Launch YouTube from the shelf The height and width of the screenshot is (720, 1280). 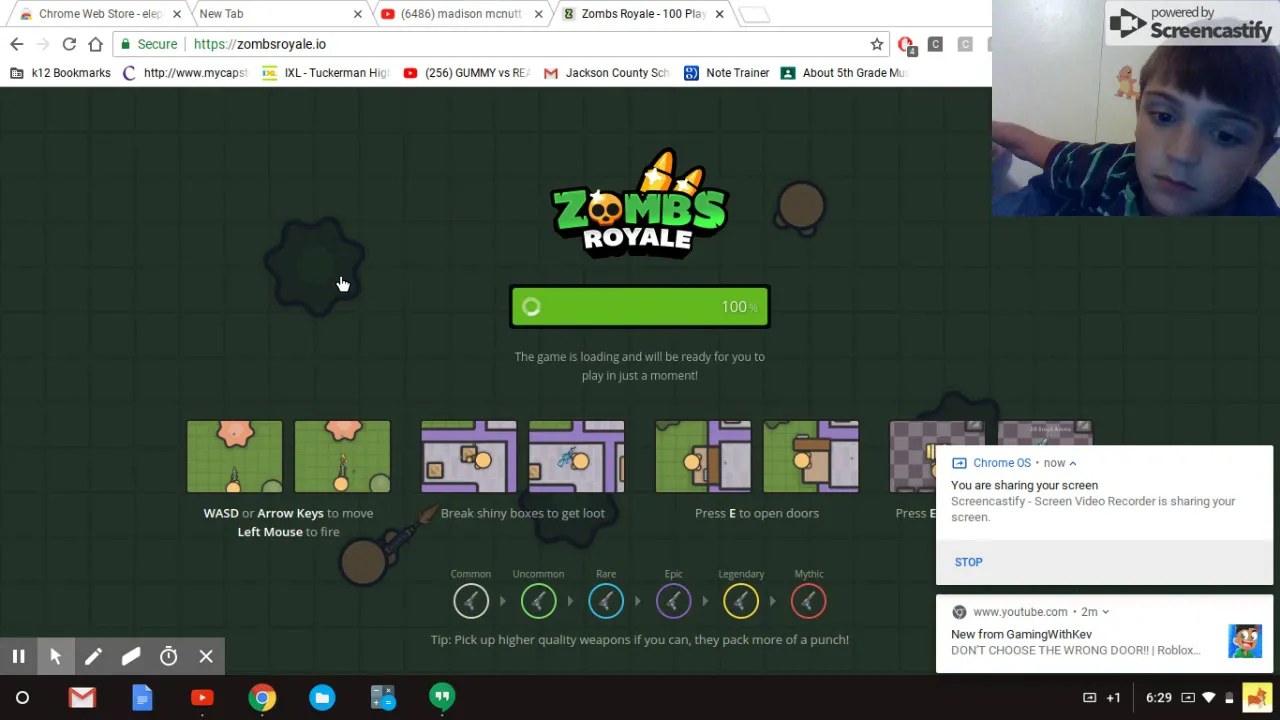(x=202, y=698)
